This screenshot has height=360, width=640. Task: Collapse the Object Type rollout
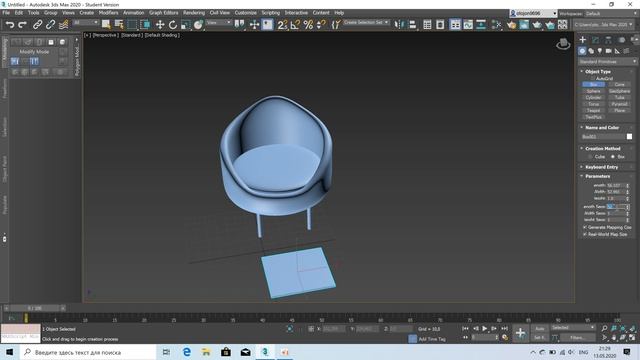pos(598,71)
